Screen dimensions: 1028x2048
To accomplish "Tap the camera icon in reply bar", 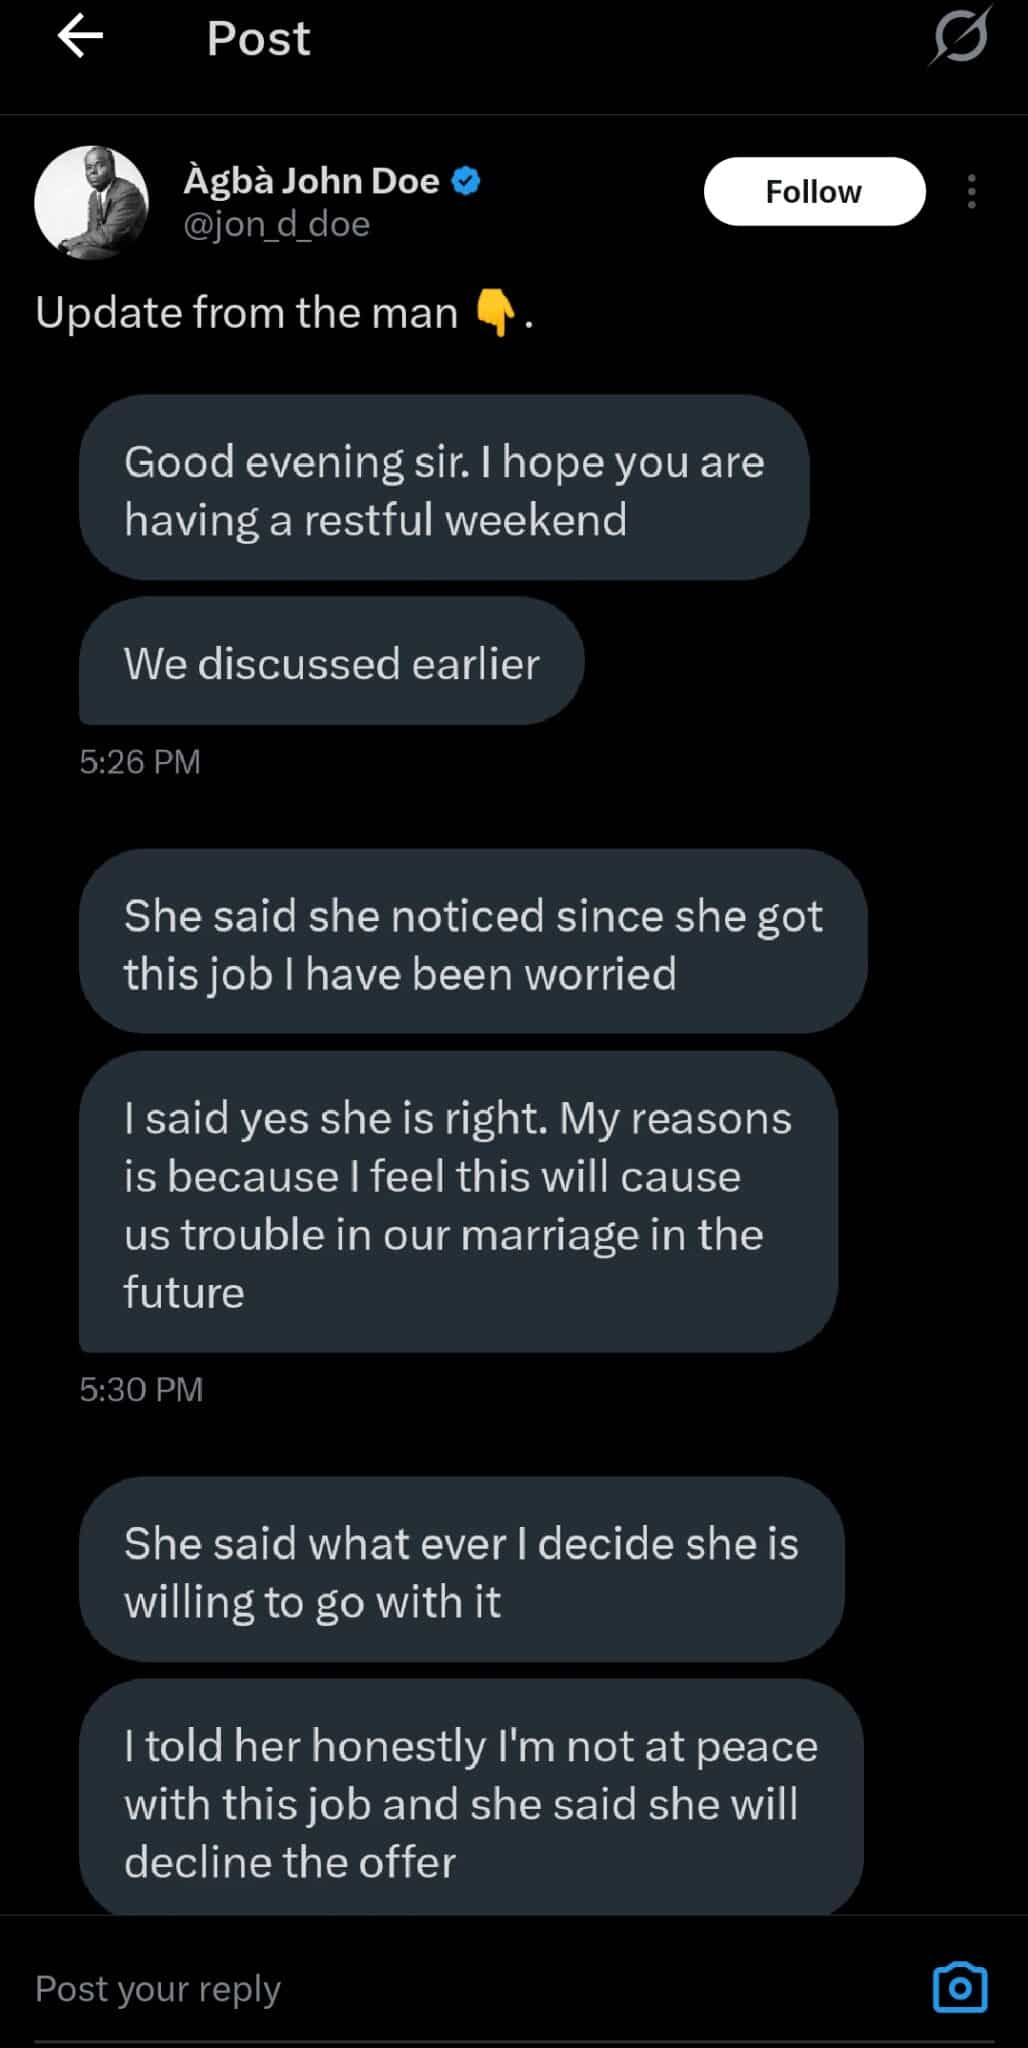I will 960,1987.
